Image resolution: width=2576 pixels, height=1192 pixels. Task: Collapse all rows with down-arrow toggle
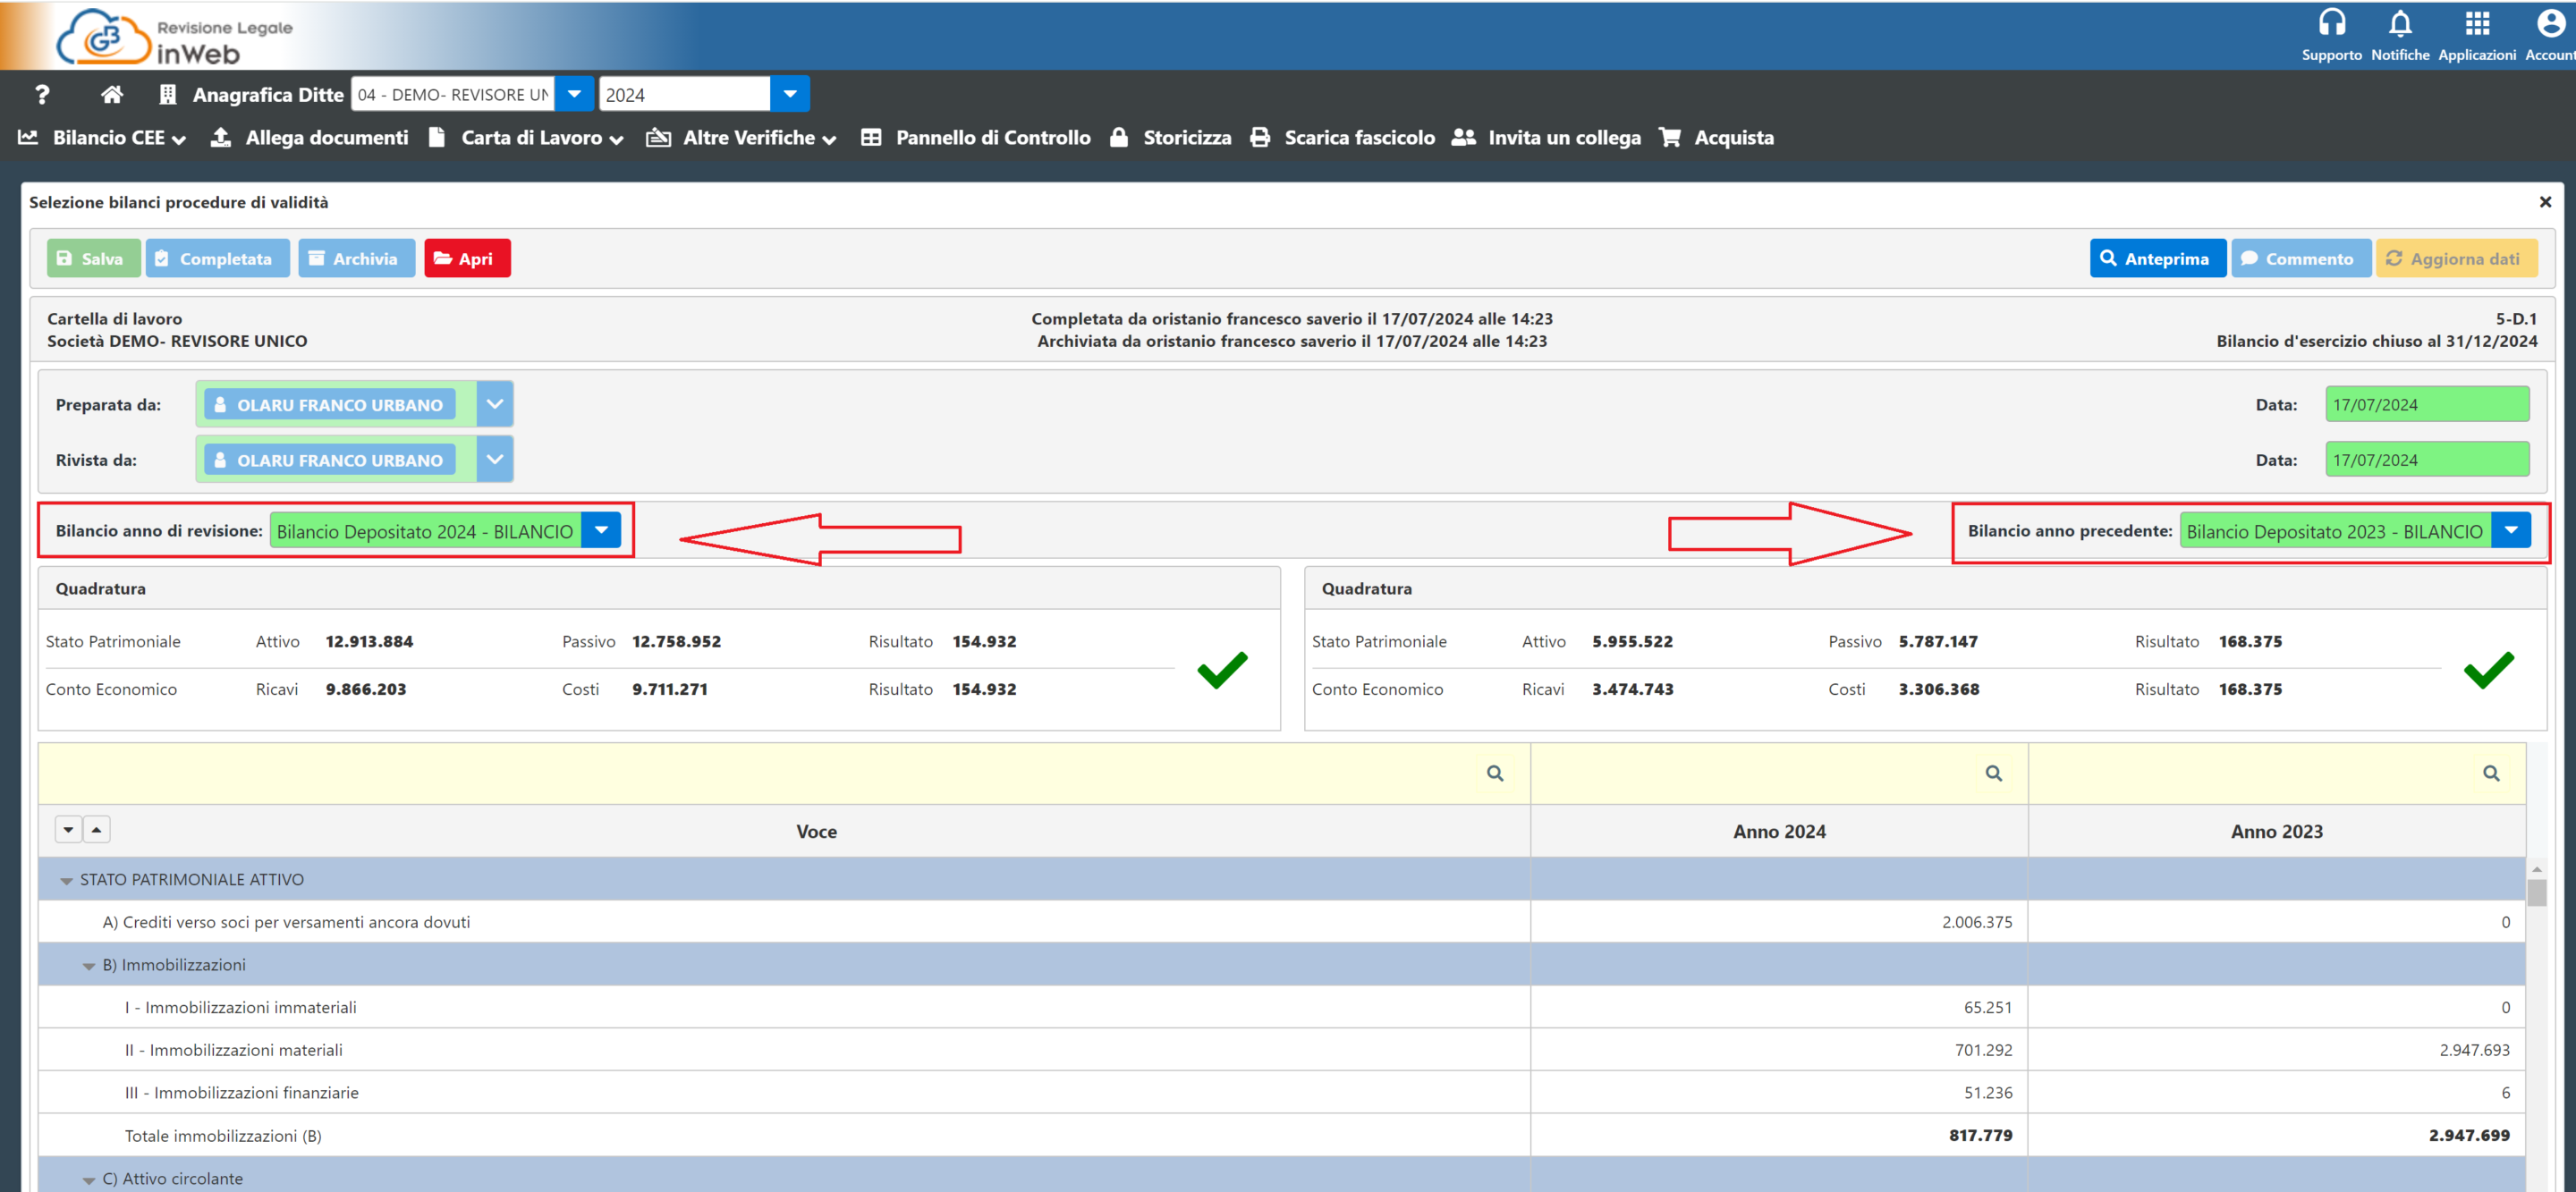68,829
